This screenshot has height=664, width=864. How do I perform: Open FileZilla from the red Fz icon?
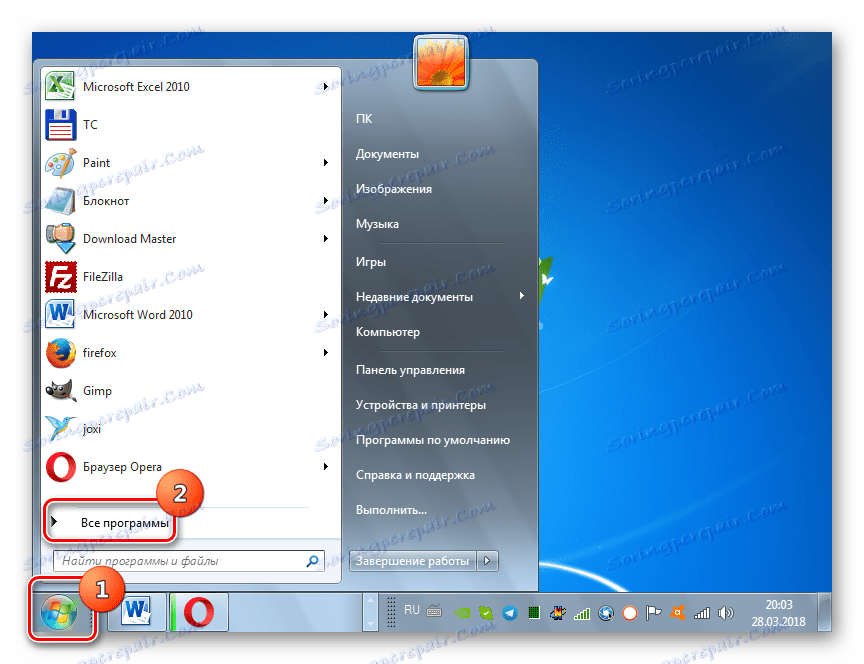coord(61,277)
